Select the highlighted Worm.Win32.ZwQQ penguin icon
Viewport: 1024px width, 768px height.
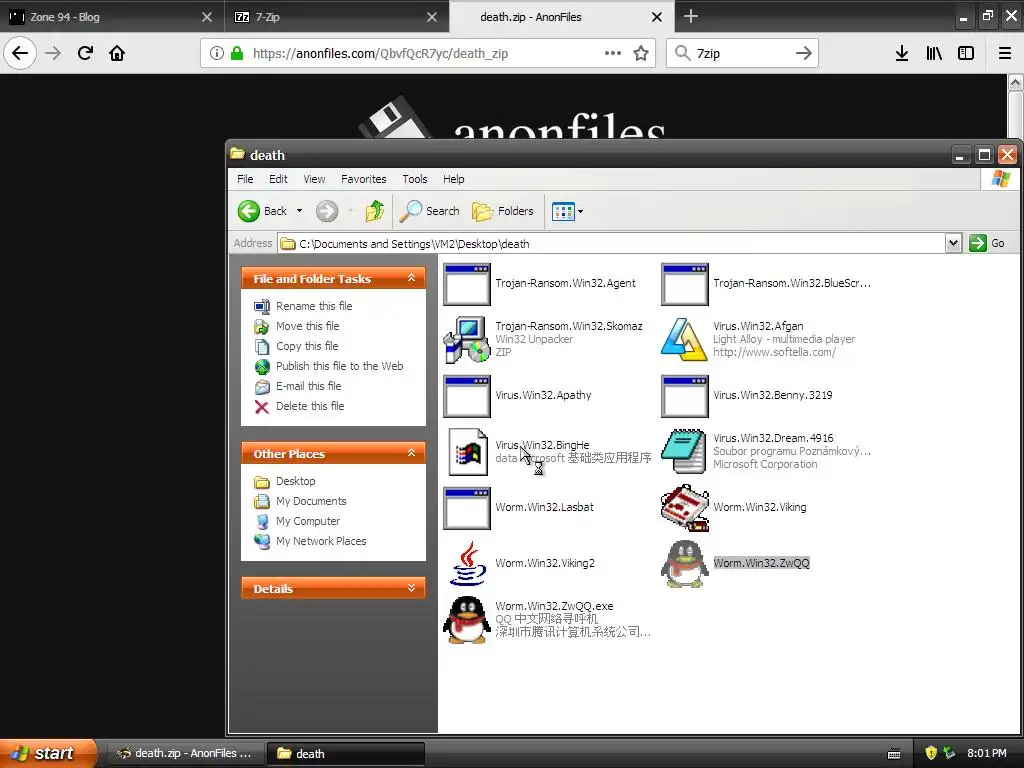(x=684, y=563)
